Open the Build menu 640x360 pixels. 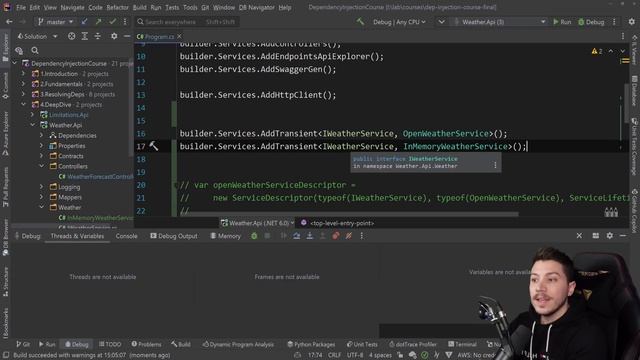click(139, 7)
